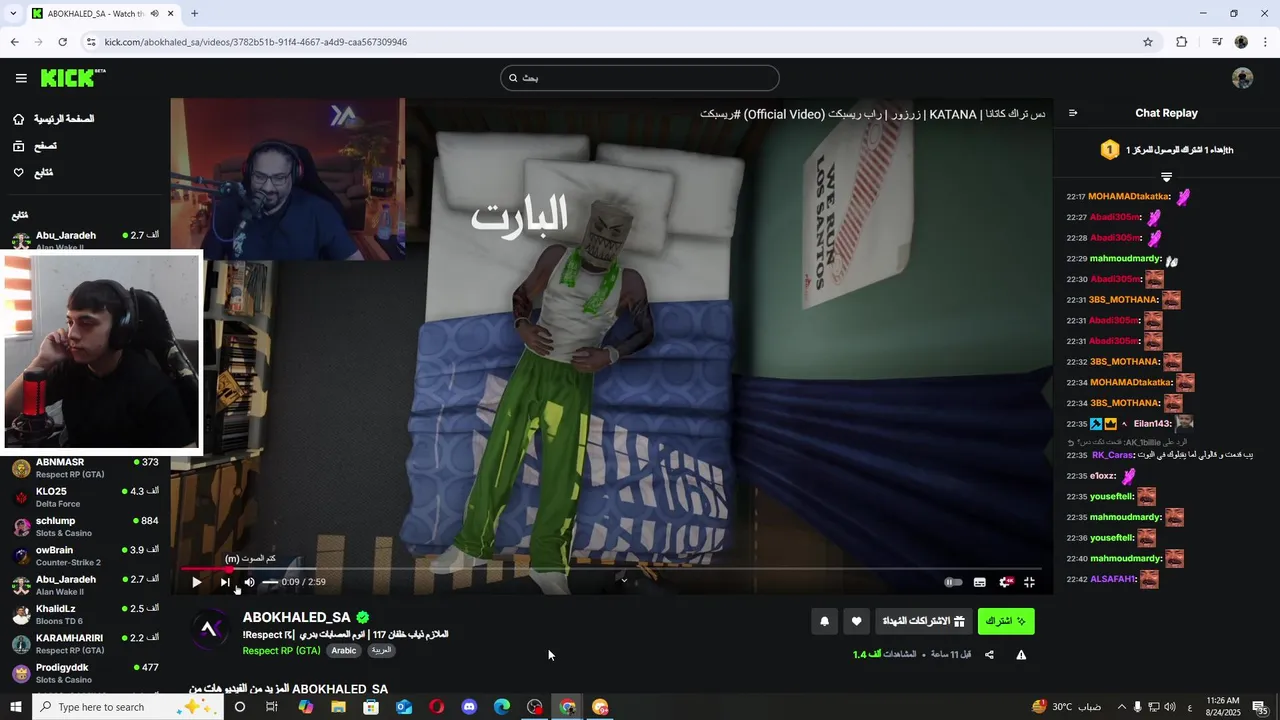Viewport: 1280px width, 720px height.
Task: Open Following in the sidebar
Action: (33, 173)
